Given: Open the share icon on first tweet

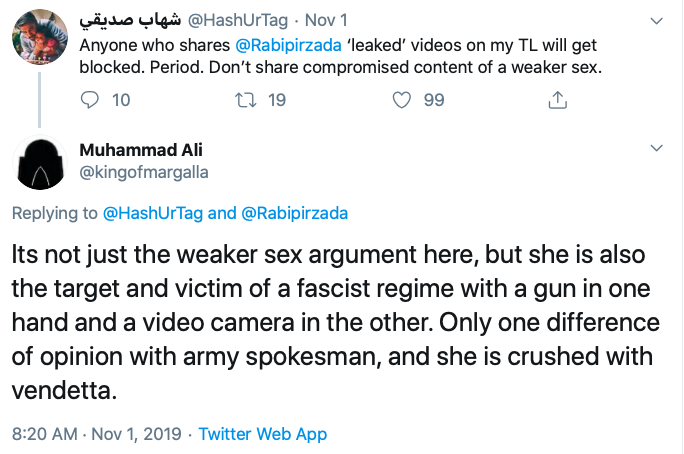Looking at the screenshot, I should 559,100.
